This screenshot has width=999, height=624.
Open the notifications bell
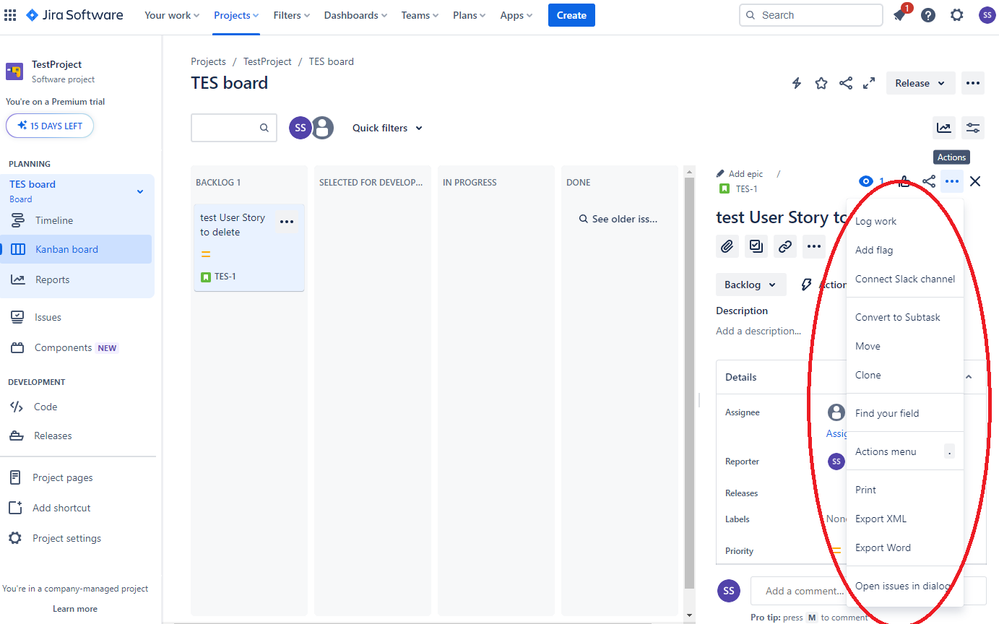click(x=900, y=15)
